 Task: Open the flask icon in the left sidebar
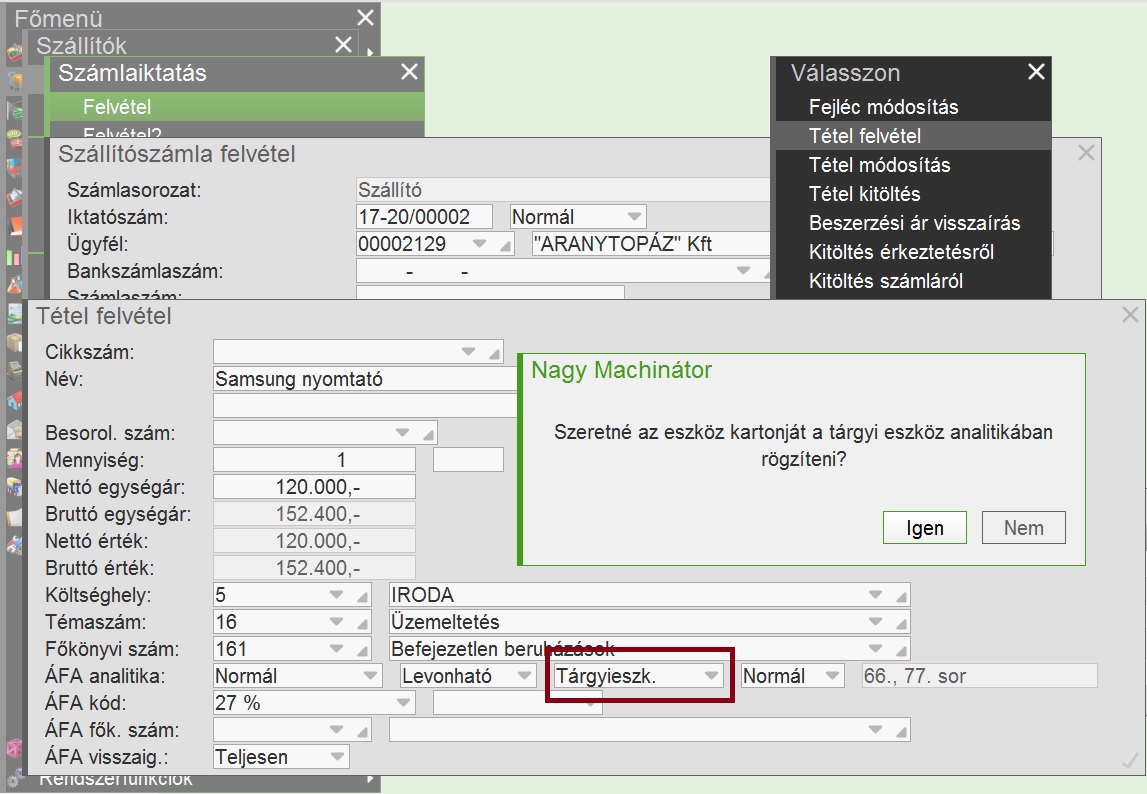pyautogui.click(x=14, y=285)
